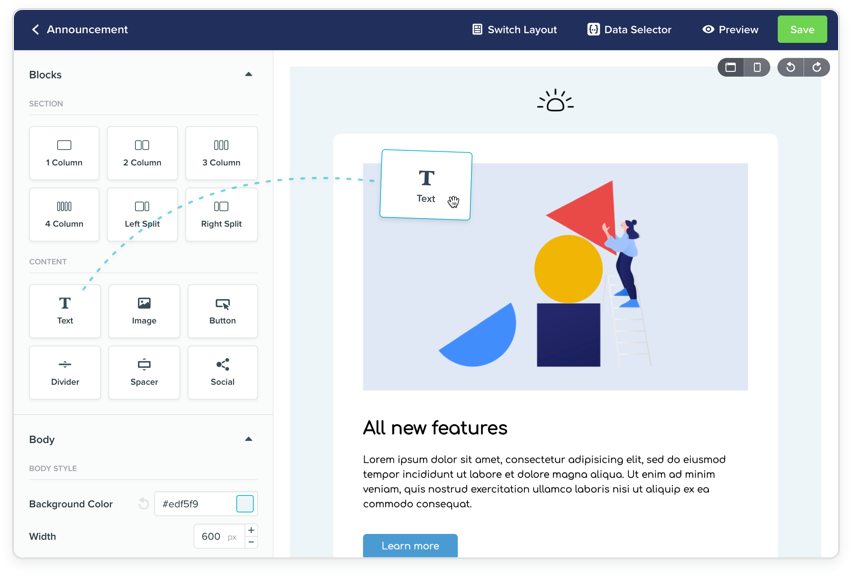
Task: Increase width with plus stepper
Action: point(251,530)
